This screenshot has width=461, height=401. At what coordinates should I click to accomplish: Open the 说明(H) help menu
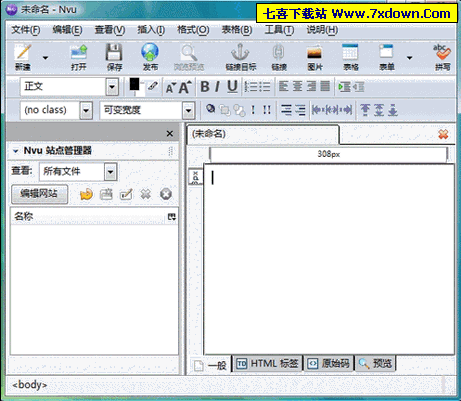tap(322, 30)
